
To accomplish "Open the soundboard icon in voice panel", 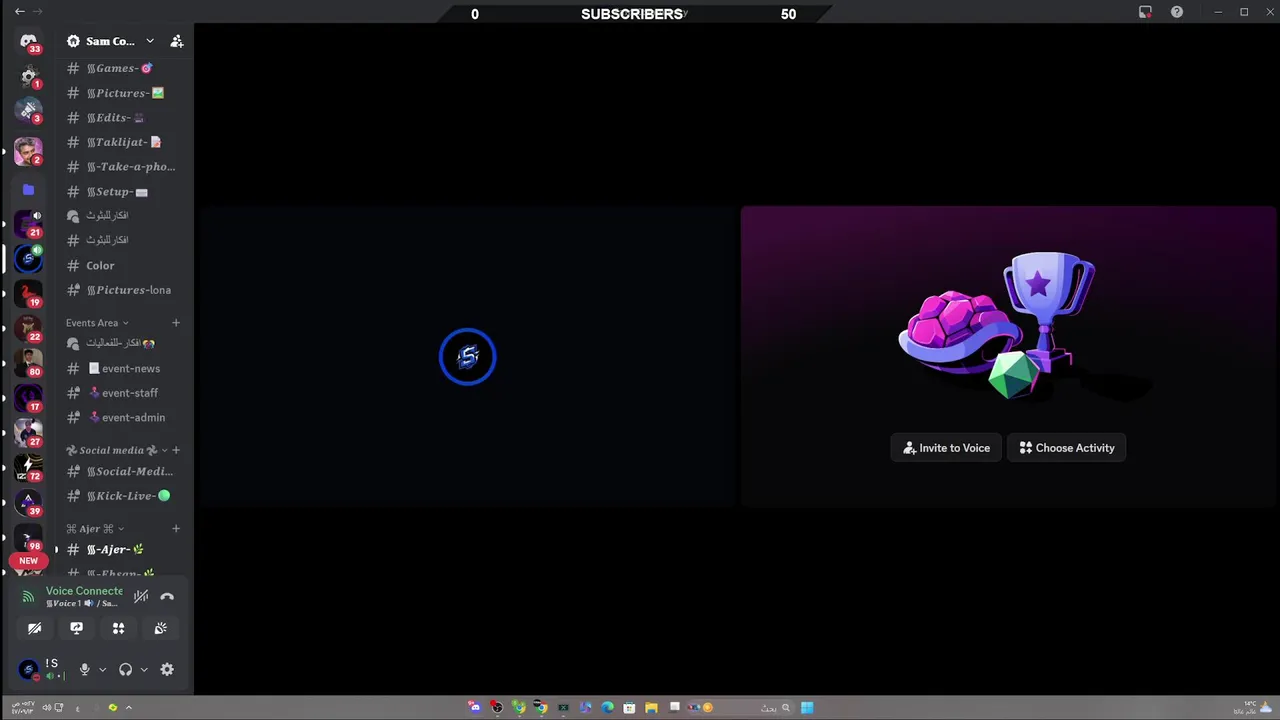I will [x=160, y=628].
